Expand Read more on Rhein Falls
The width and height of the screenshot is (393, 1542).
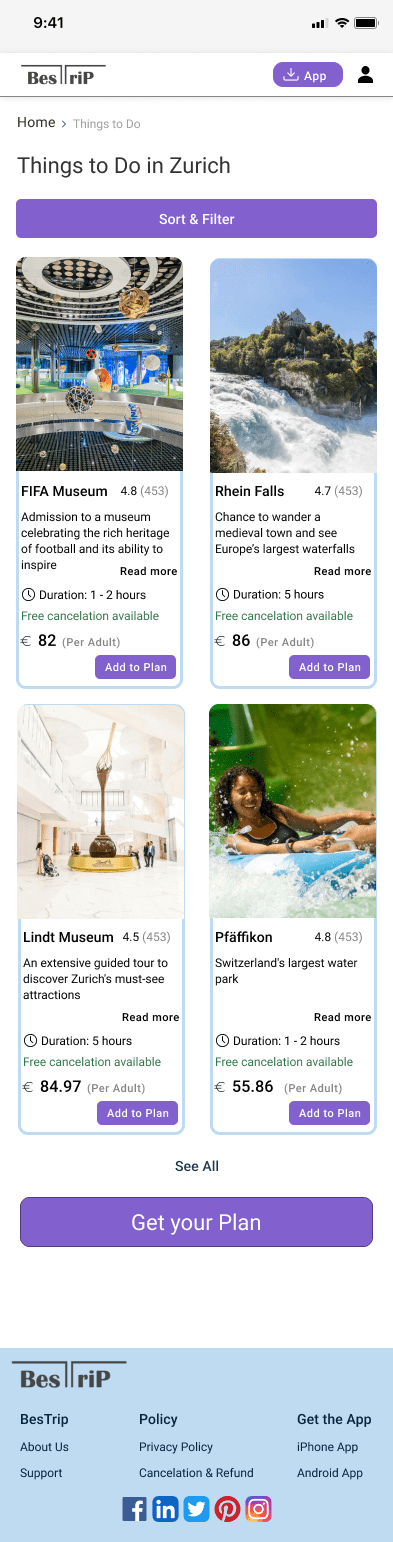(x=343, y=571)
